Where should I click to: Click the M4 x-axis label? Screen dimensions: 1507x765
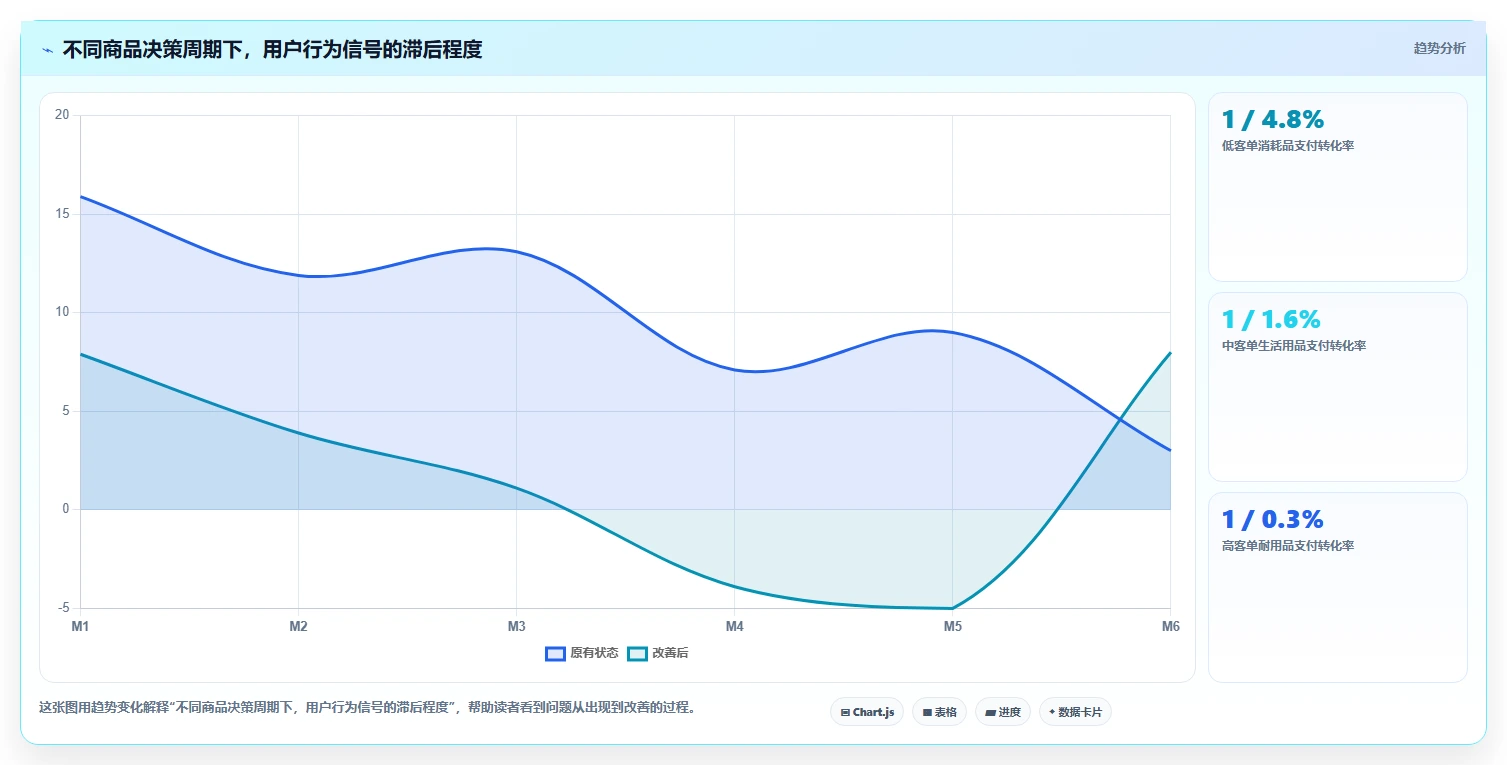[x=734, y=627]
